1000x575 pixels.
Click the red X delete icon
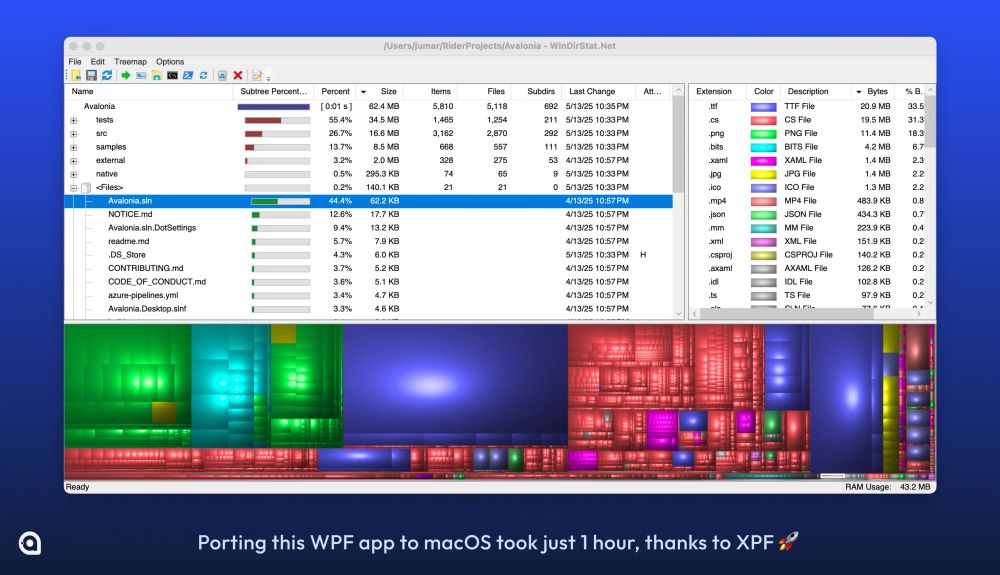pyautogui.click(x=238, y=75)
